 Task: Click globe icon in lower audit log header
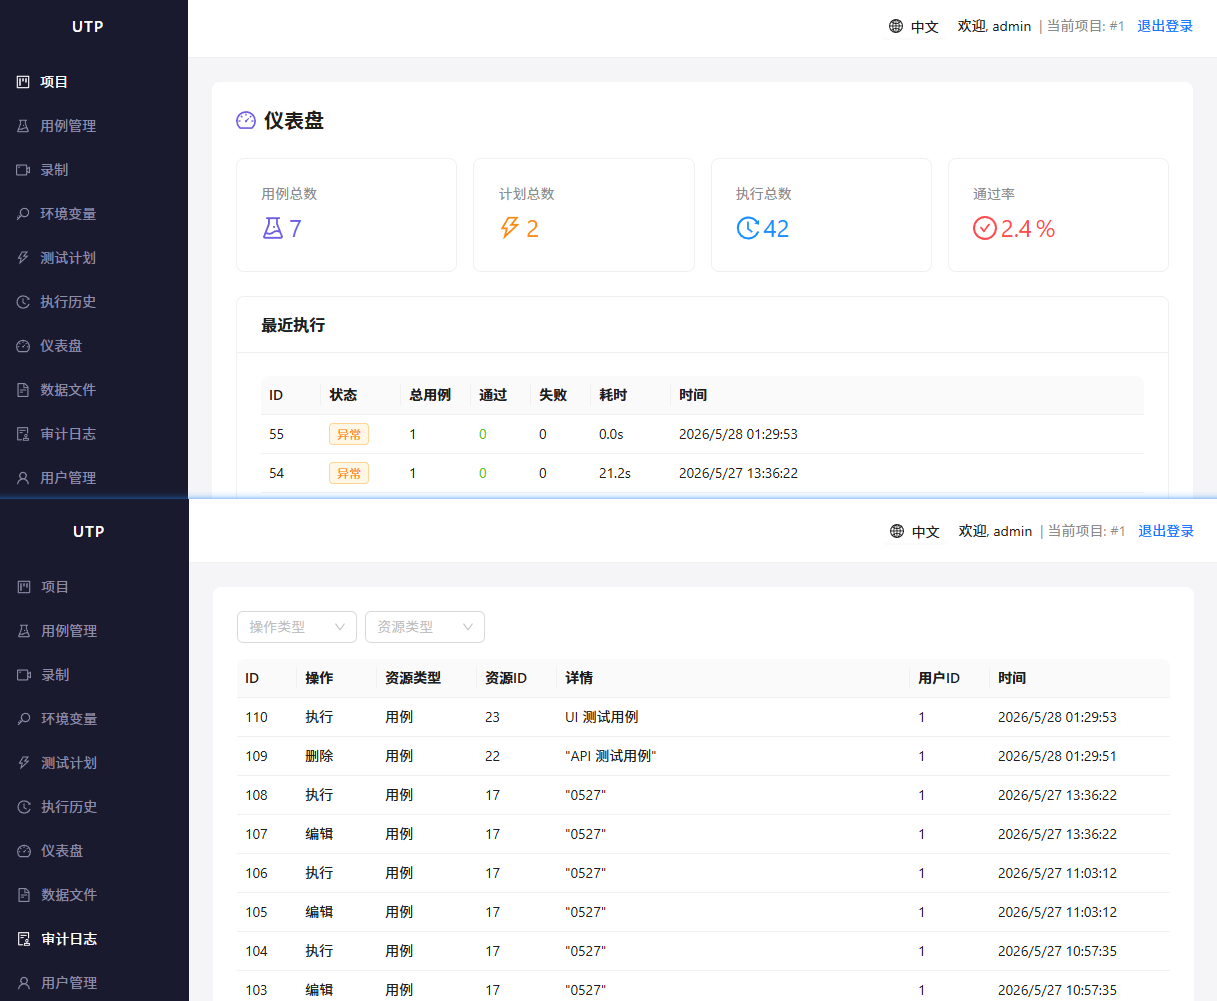pos(897,531)
